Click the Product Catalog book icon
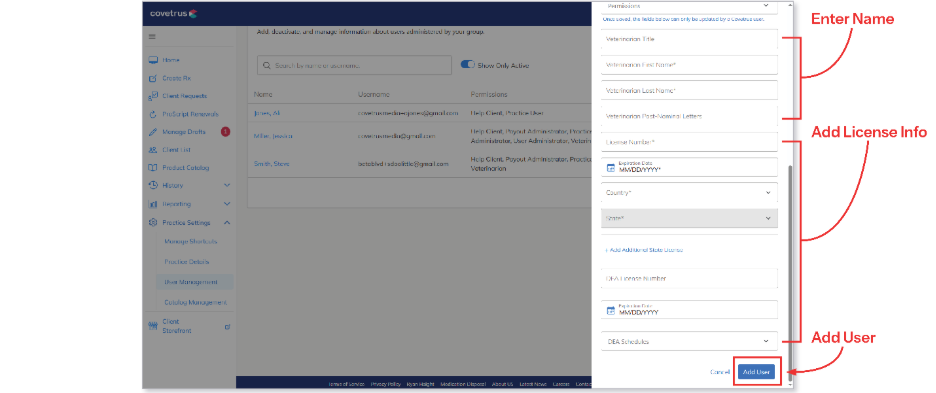Viewport: 936px width, 393px height. 153,168
